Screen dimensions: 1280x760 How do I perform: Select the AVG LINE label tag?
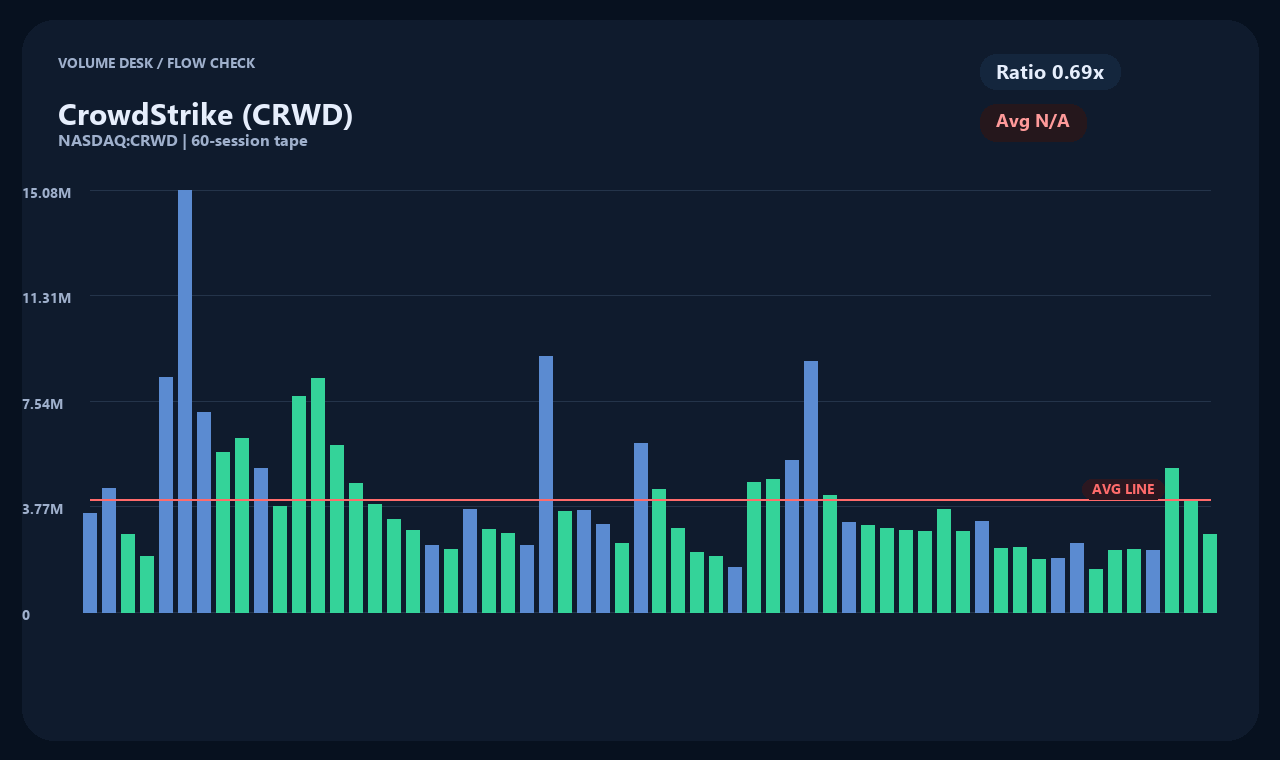(1123, 489)
